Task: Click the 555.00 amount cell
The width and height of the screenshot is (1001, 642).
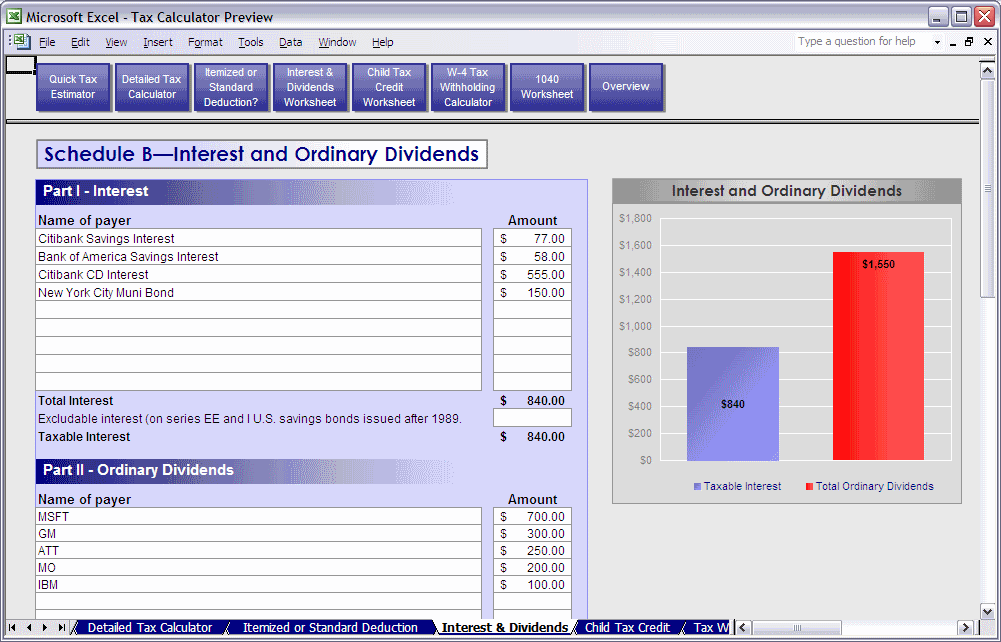Action: tap(532, 274)
